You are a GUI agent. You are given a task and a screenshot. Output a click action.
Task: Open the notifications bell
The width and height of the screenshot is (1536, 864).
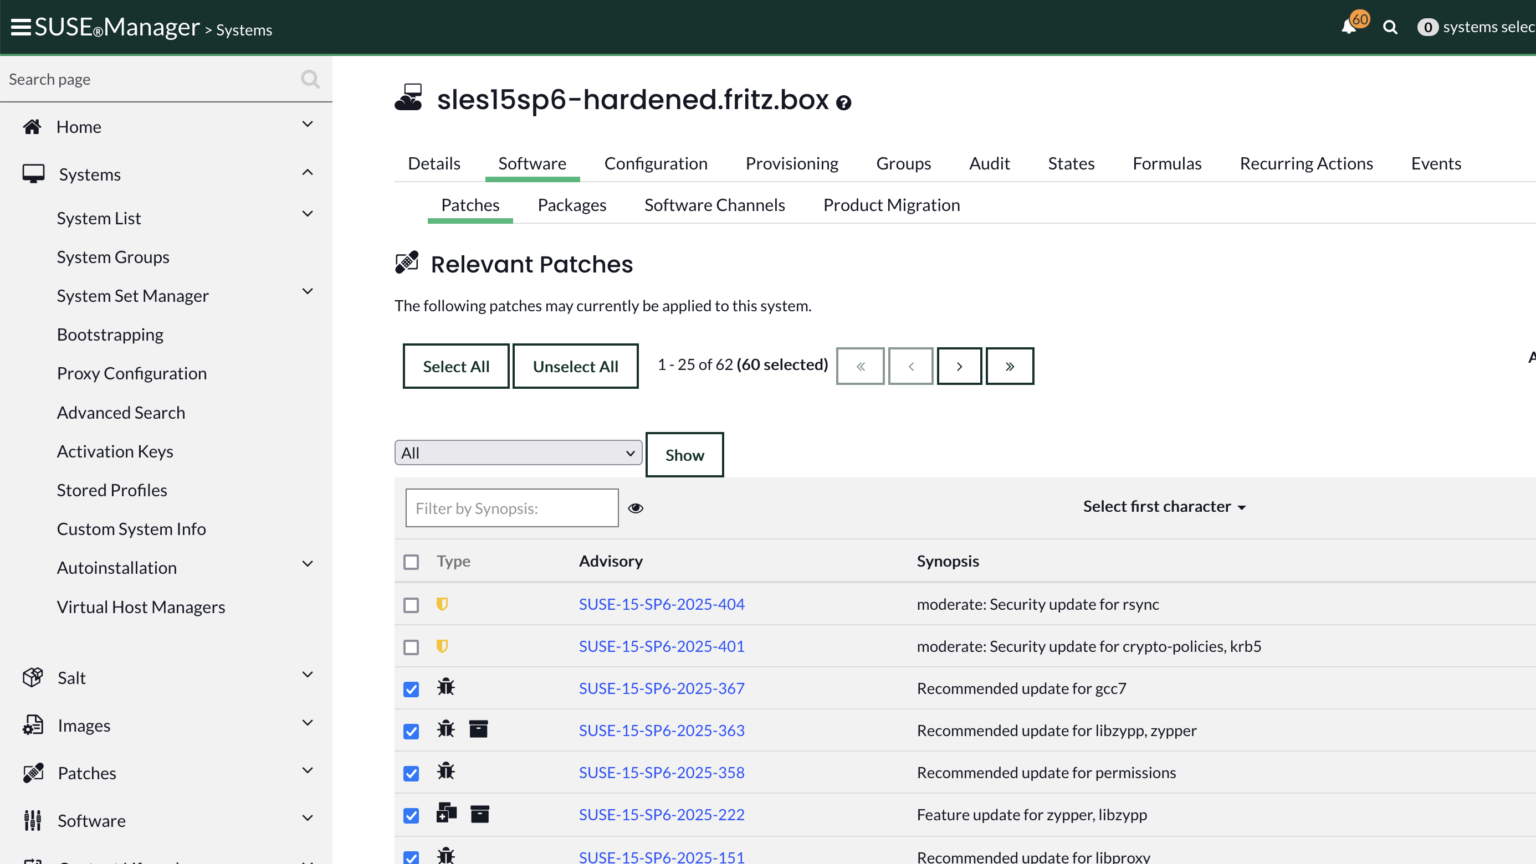[1349, 27]
